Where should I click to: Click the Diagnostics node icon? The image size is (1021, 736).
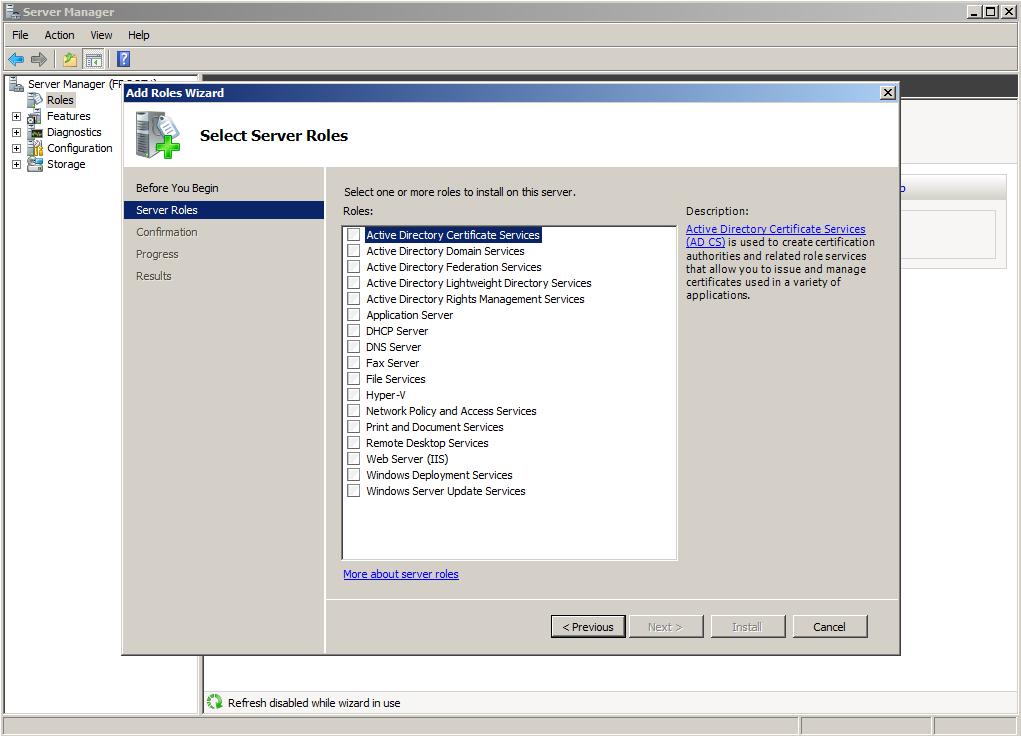(x=35, y=132)
